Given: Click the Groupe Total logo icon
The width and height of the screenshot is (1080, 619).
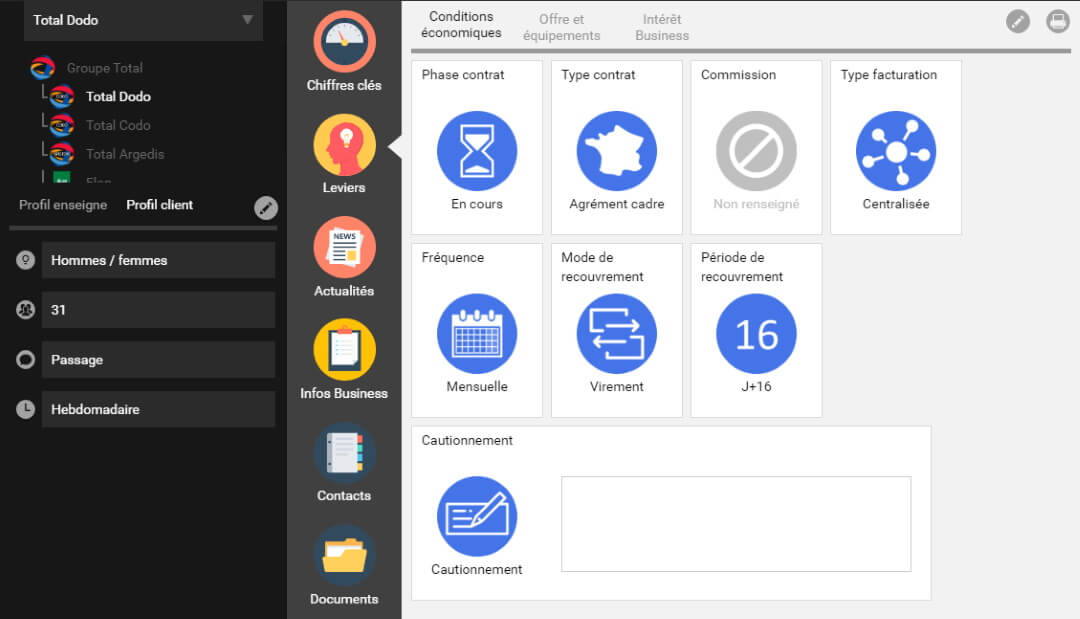Looking at the screenshot, I should pyautogui.click(x=43, y=67).
